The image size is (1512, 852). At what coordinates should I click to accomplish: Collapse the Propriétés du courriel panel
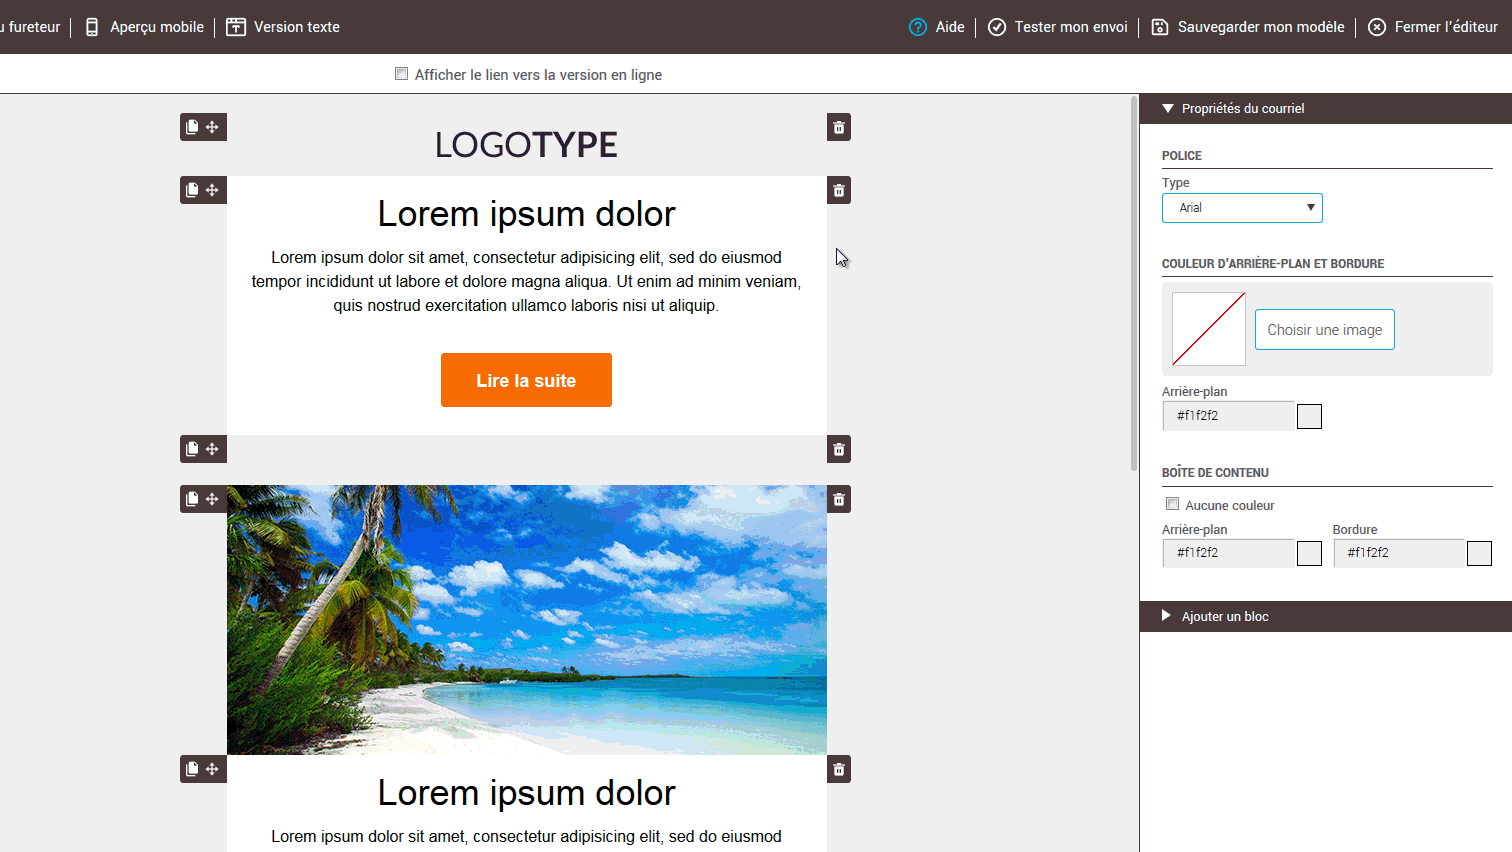1167,108
